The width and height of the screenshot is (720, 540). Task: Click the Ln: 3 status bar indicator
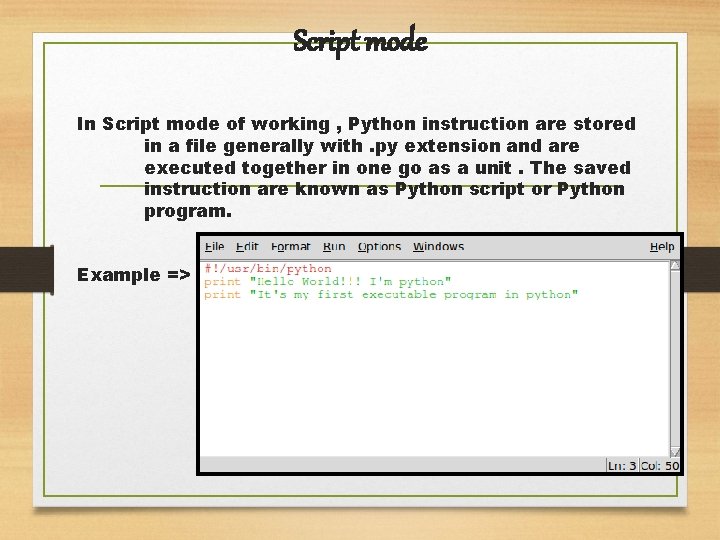pyautogui.click(x=622, y=466)
